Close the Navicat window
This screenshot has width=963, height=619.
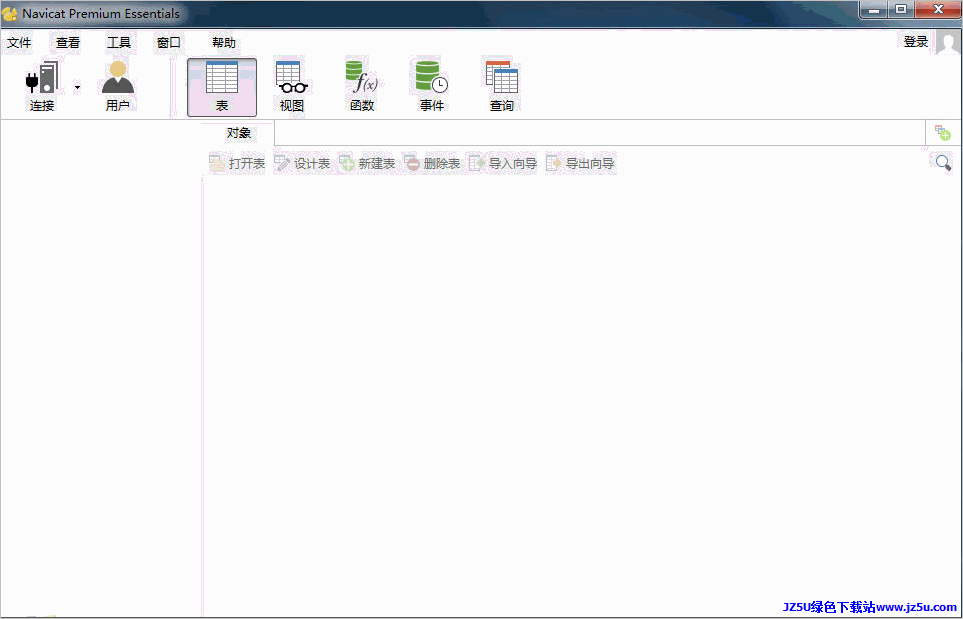pyautogui.click(x=938, y=9)
